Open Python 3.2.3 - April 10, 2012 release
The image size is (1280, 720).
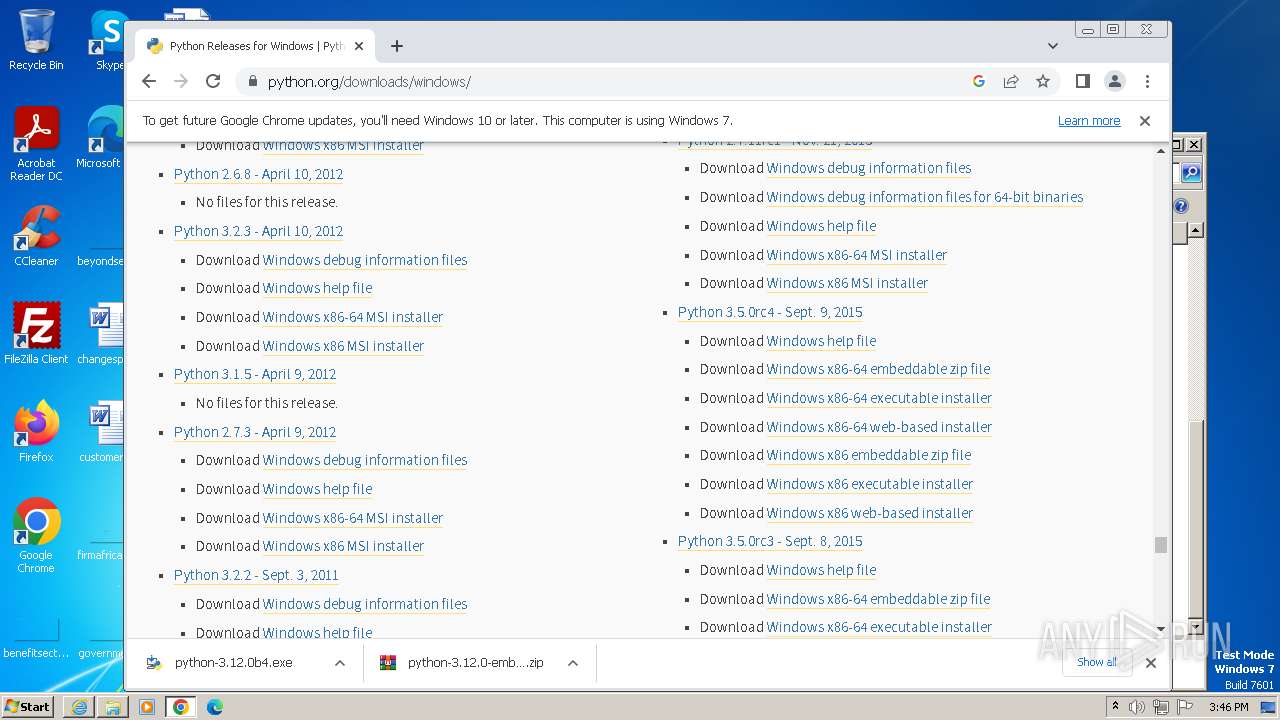(x=258, y=231)
